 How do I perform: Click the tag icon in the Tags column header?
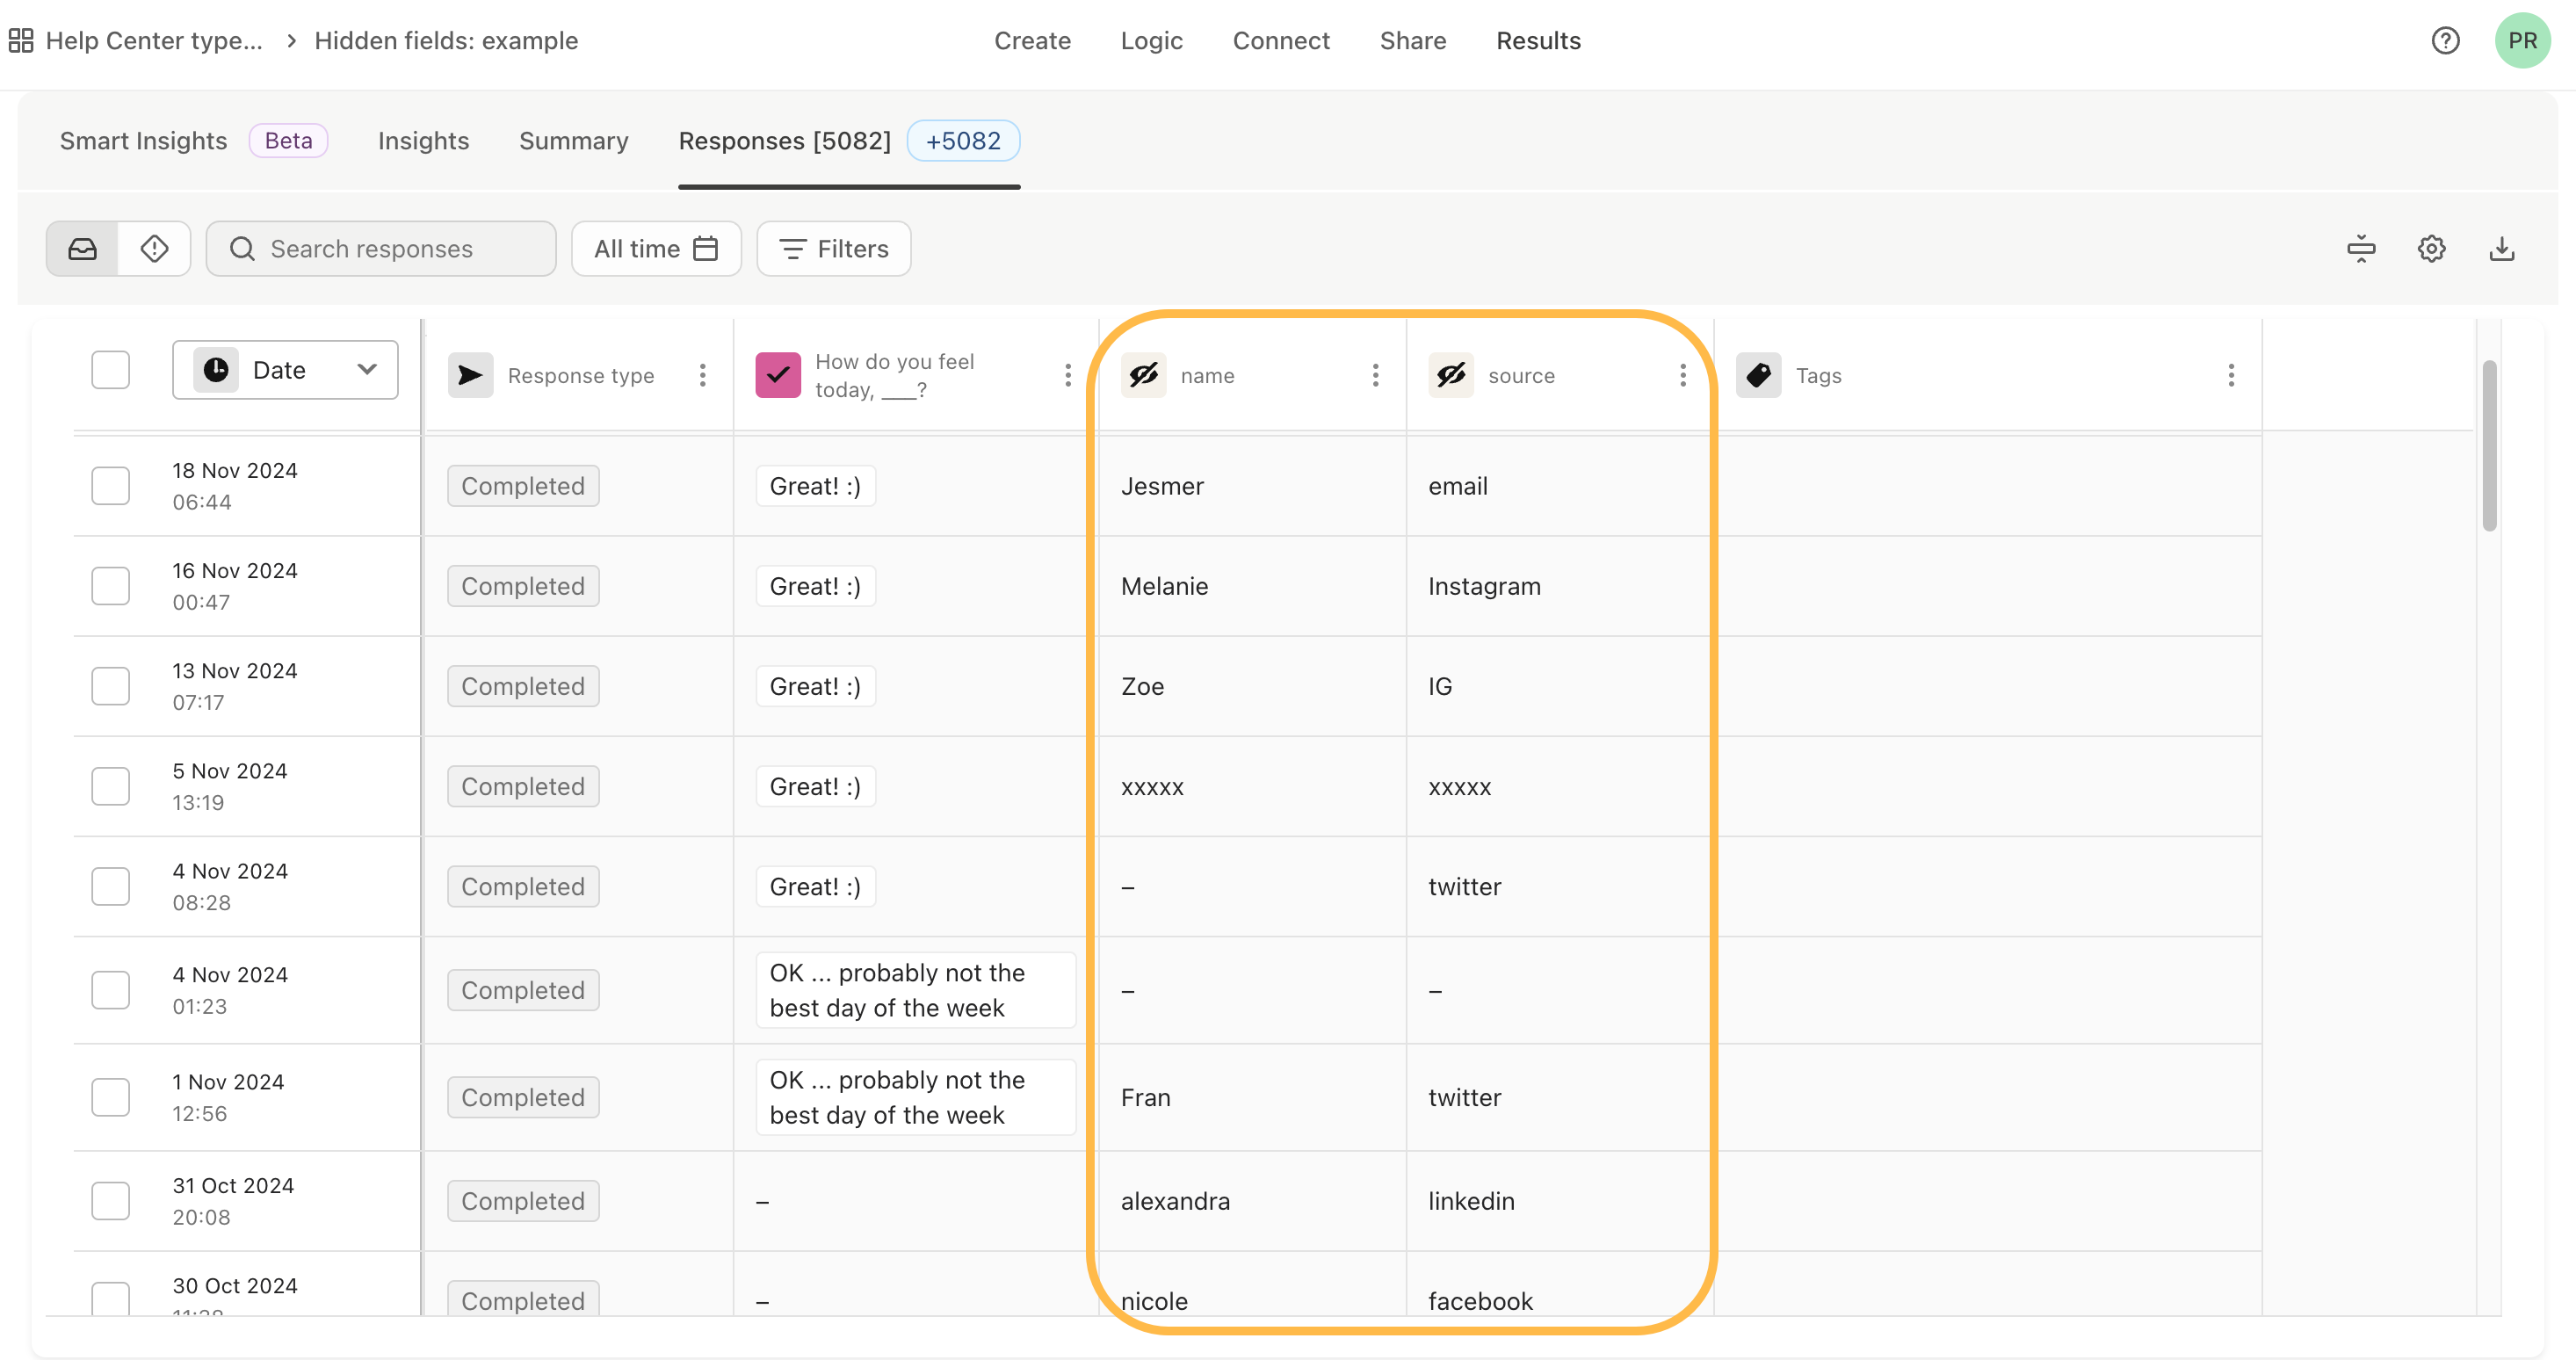[x=1758, y=374]
